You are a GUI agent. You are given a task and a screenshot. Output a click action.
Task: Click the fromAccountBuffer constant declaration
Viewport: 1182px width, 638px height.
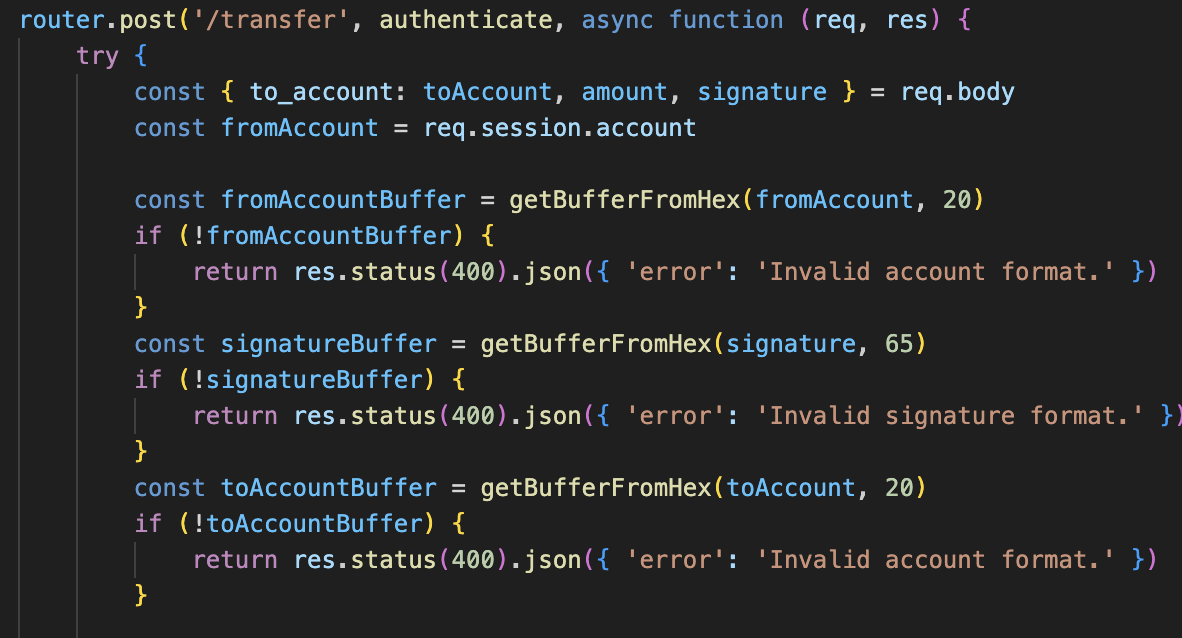[343, 200]
